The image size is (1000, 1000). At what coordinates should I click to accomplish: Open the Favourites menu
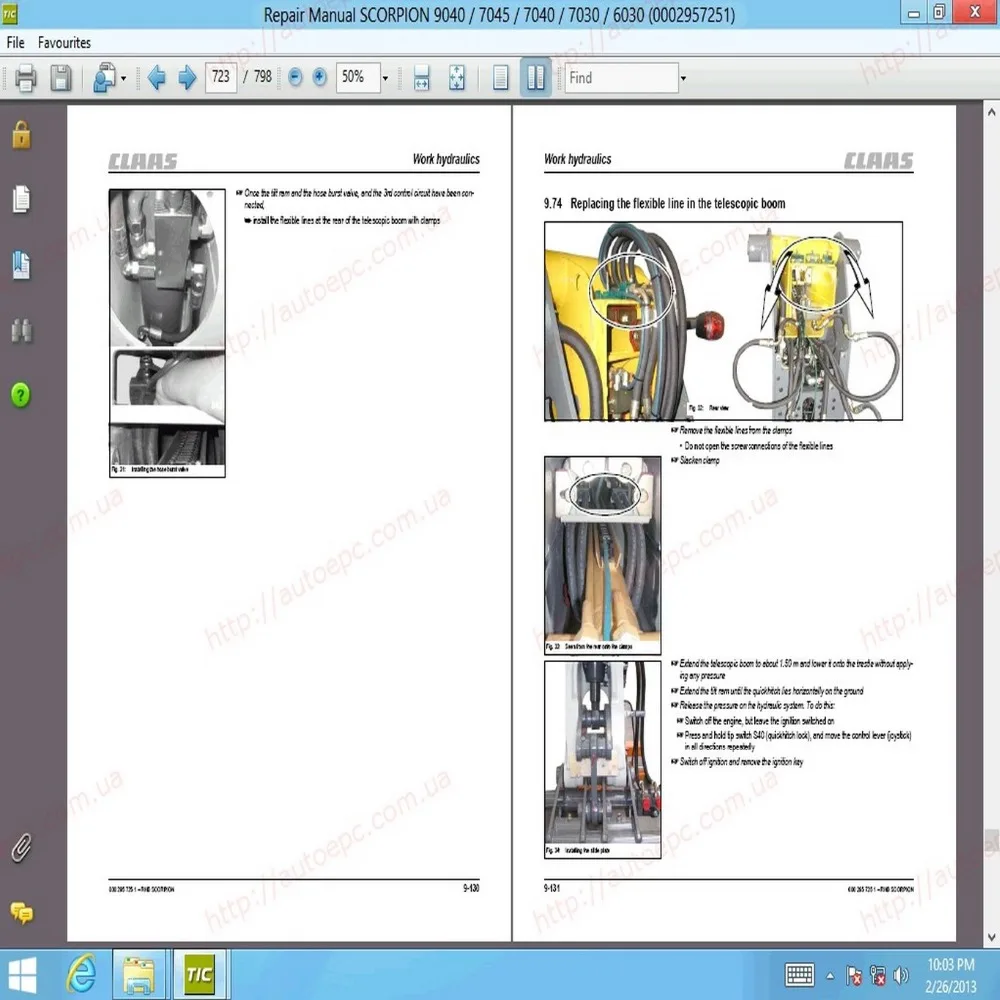(64, 43)
